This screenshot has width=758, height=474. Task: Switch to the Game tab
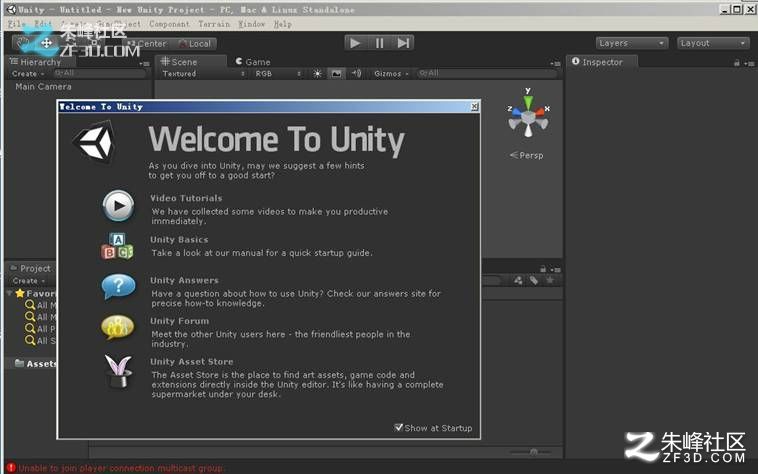click(x=253, y=62)
